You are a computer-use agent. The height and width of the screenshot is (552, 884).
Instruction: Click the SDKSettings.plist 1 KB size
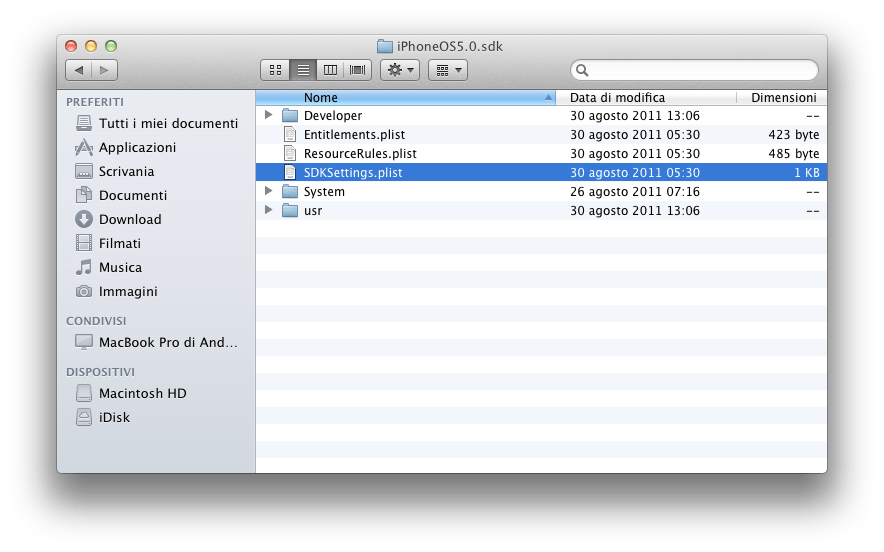click(807, 173)
